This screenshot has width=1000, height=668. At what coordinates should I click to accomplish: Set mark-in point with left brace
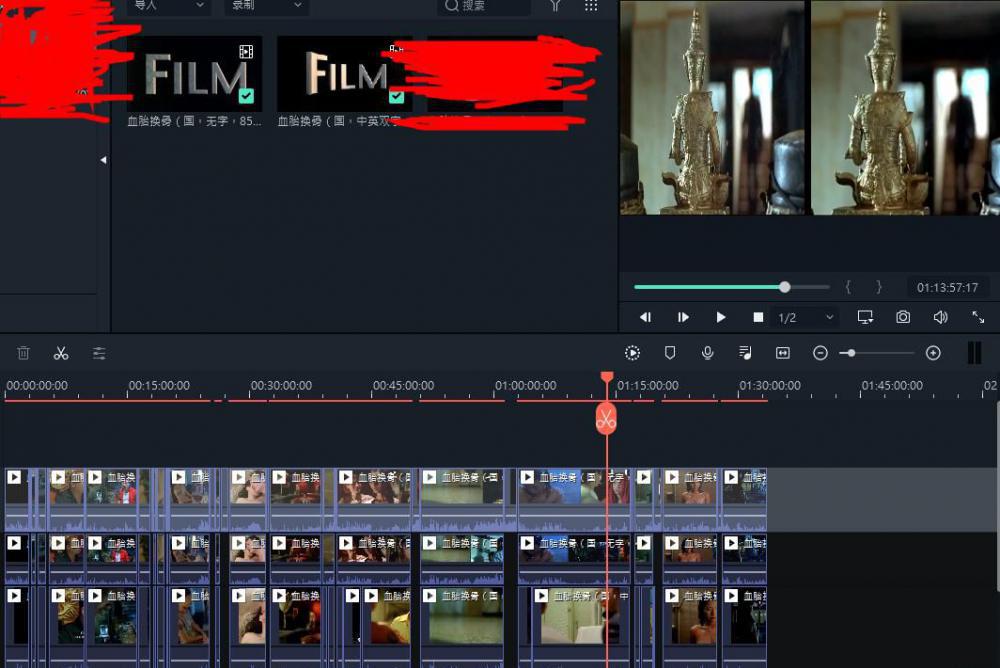click(848, 287)
